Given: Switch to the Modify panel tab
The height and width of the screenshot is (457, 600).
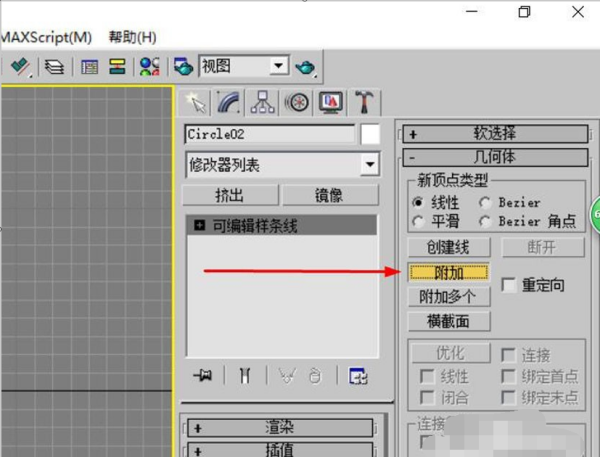Looking at the screenshot, I should pyautogui.click(x=228, y=103).
